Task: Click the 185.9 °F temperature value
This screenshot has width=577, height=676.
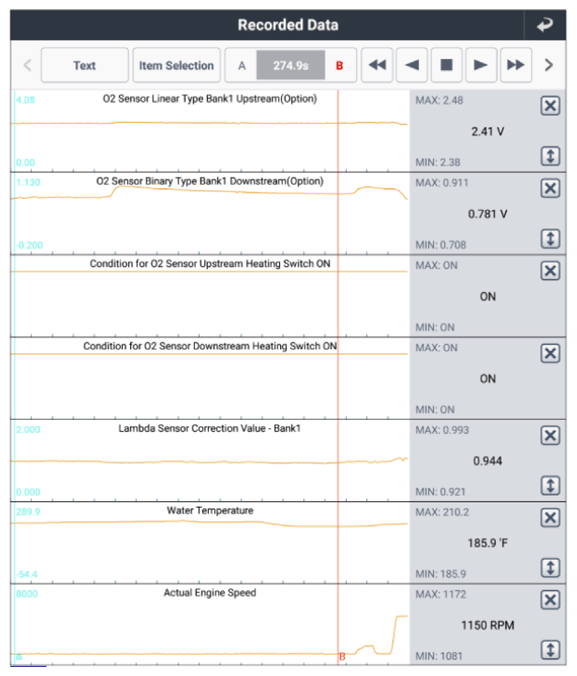Action: coord(488,543)
